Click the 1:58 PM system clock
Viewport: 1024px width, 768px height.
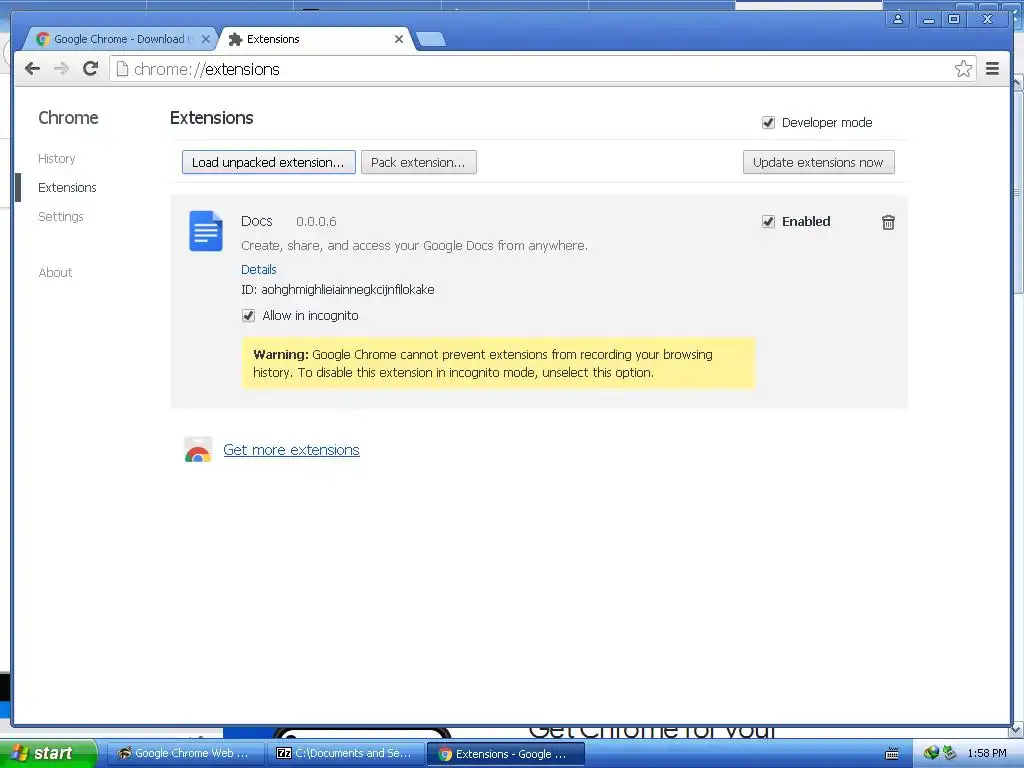(987, 753)
